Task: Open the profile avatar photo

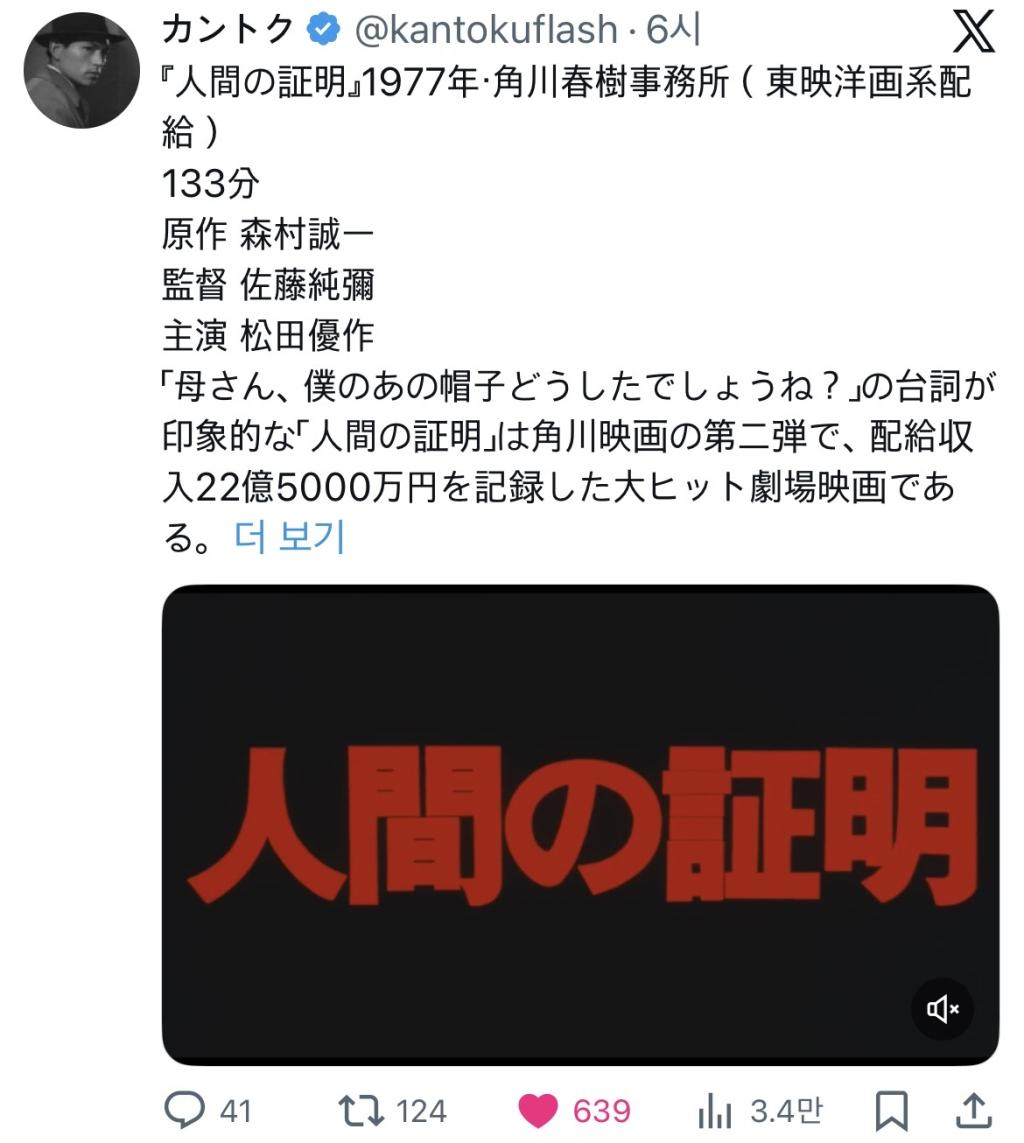Action: 82,70
